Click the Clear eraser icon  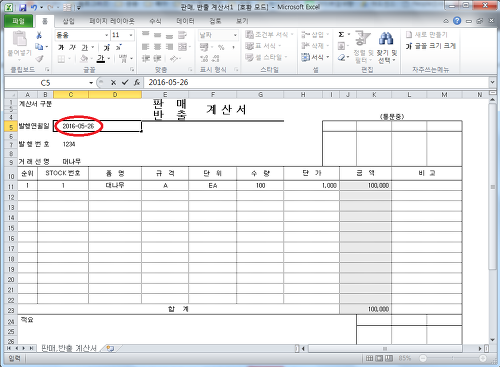341,58
